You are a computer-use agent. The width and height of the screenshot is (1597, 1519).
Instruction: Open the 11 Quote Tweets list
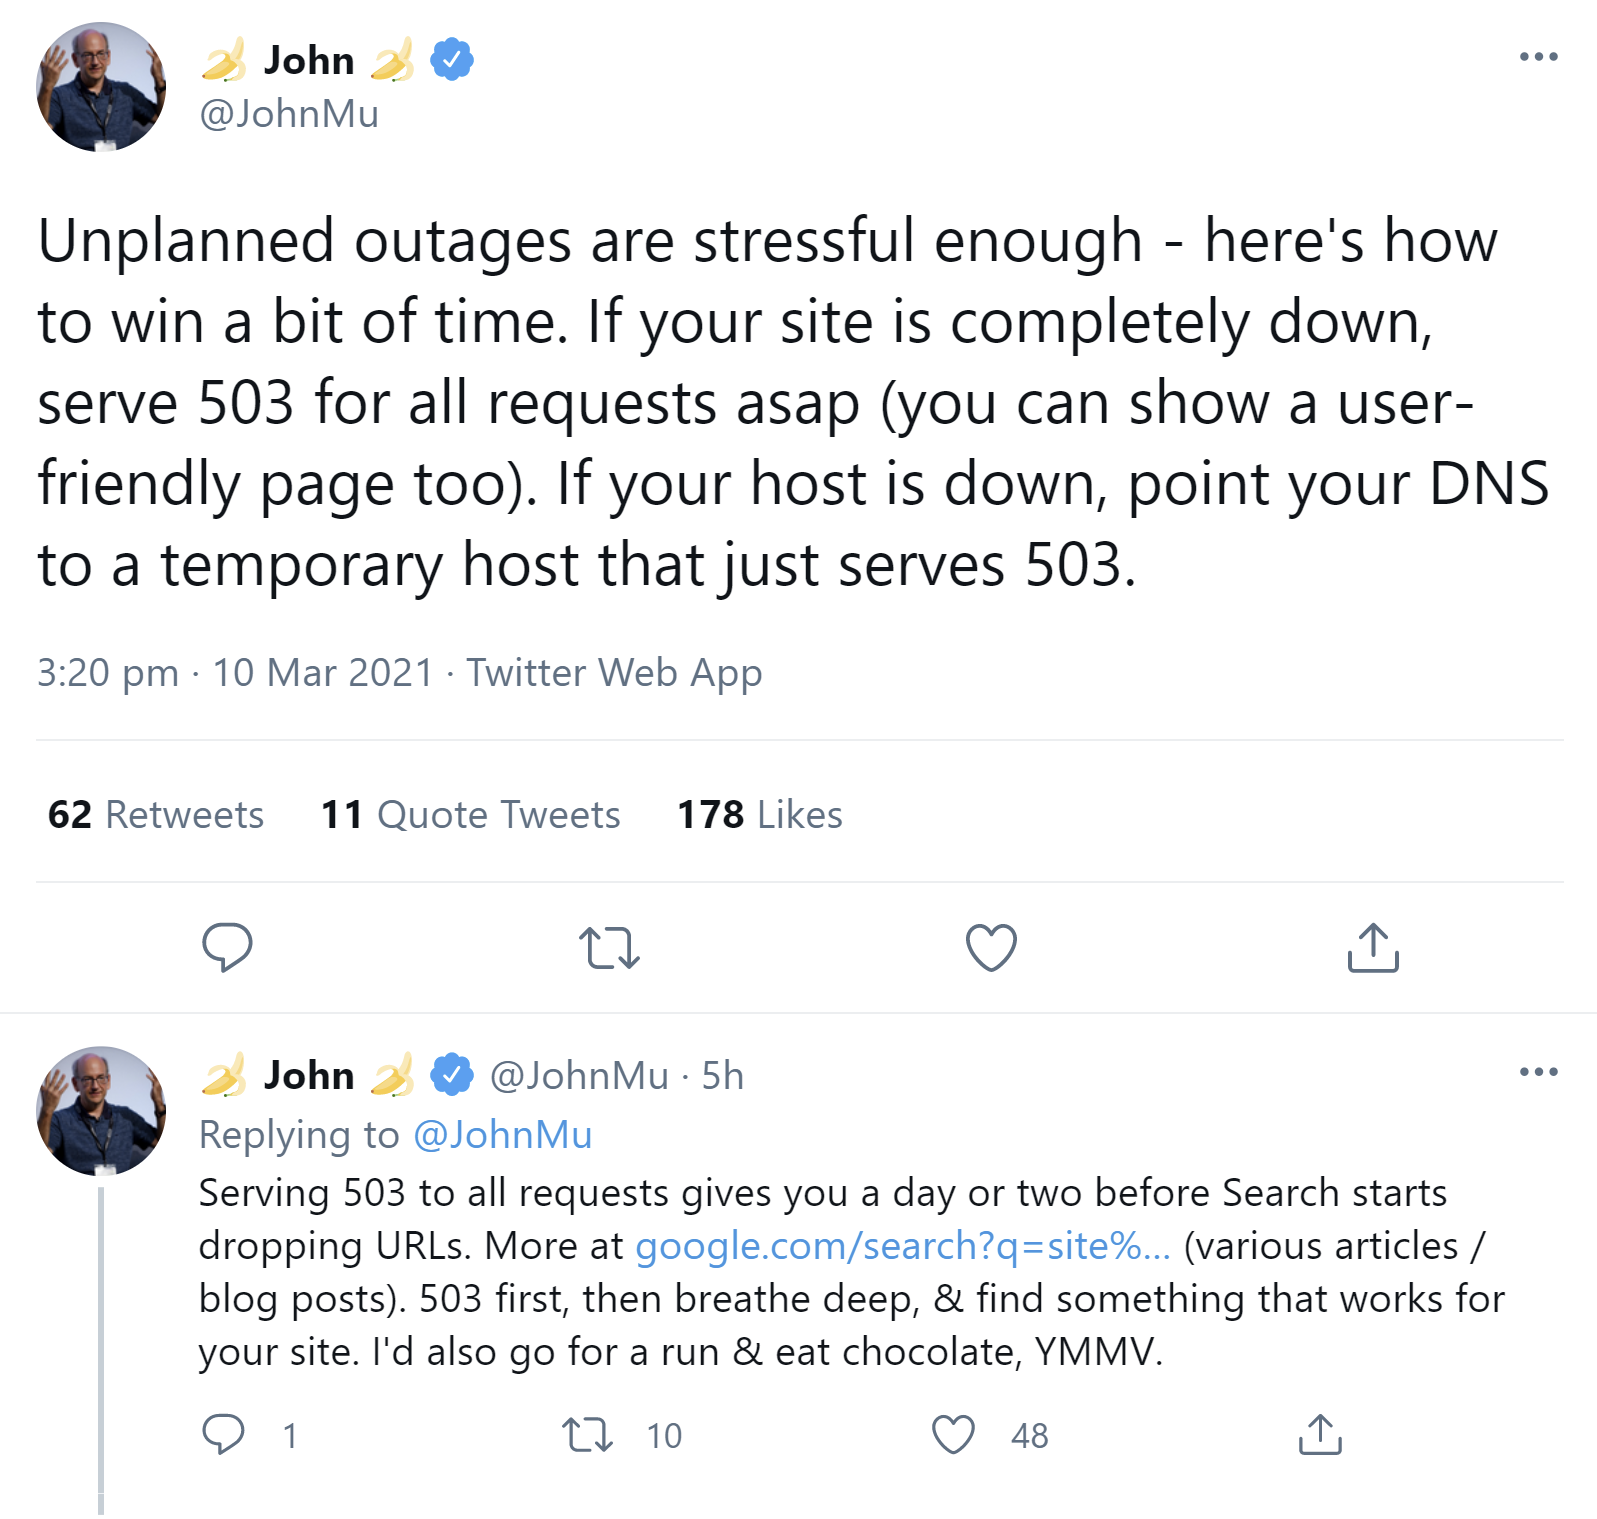click(470, 815)
